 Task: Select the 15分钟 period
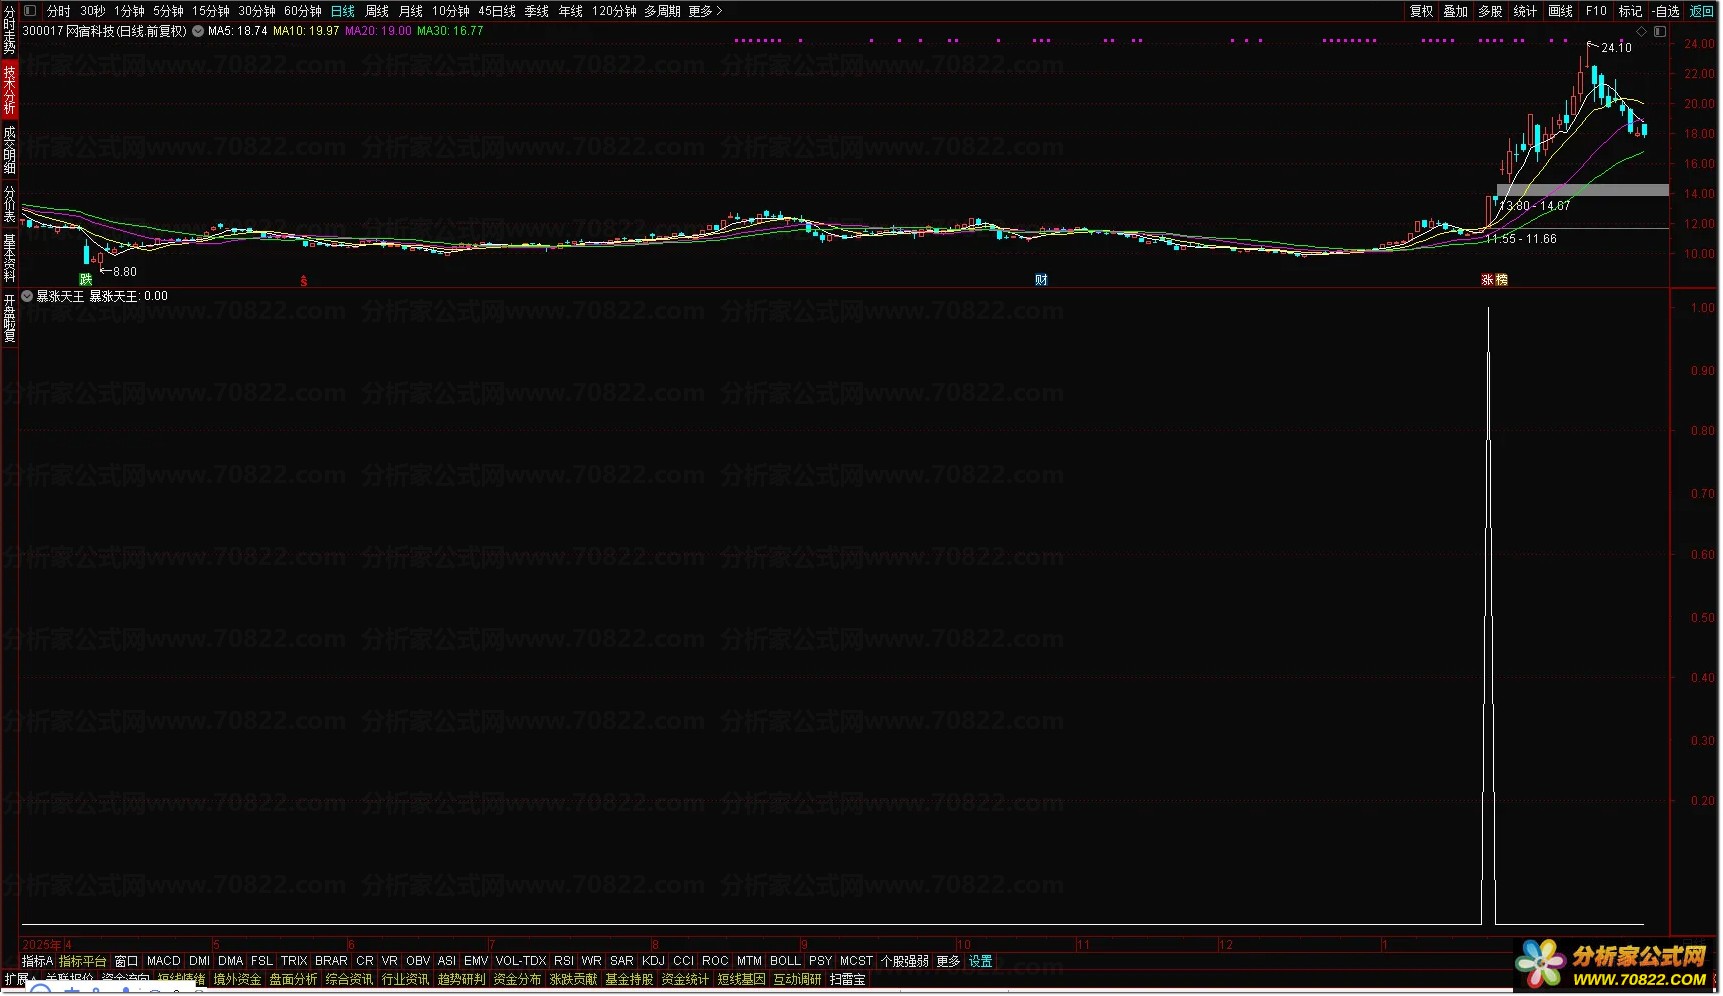210,11
